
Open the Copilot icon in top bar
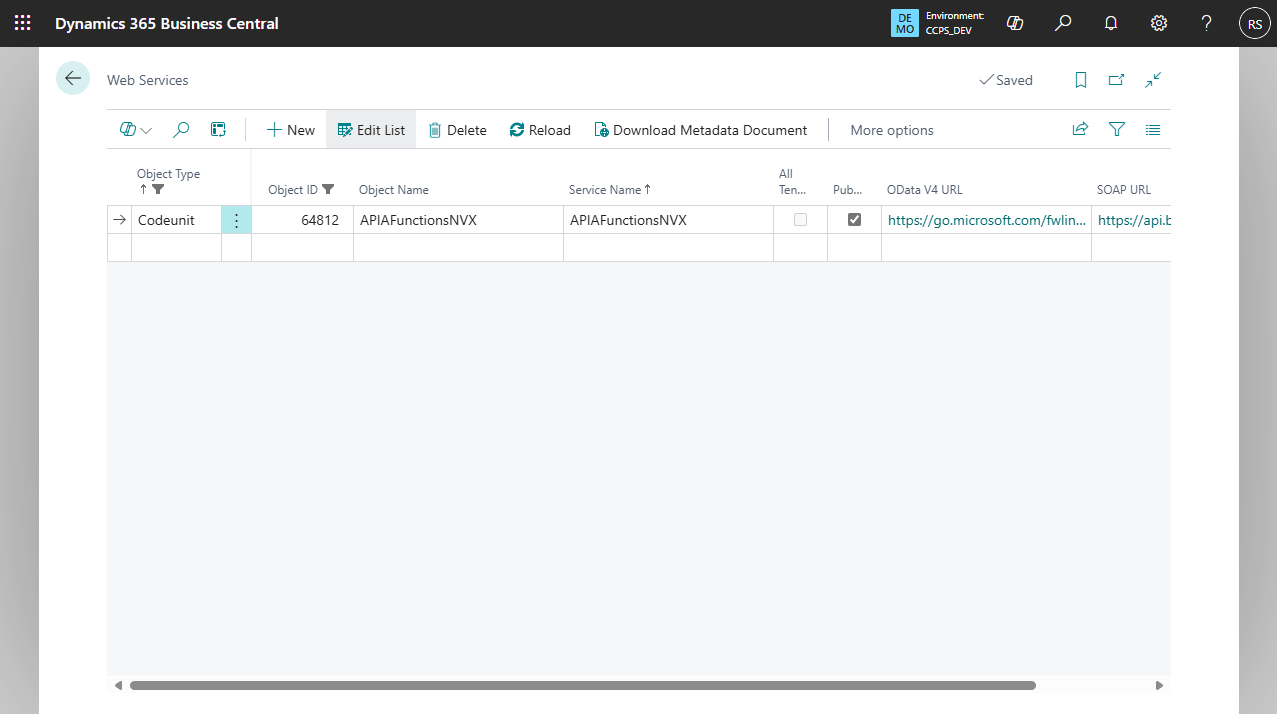(1015, 23)
